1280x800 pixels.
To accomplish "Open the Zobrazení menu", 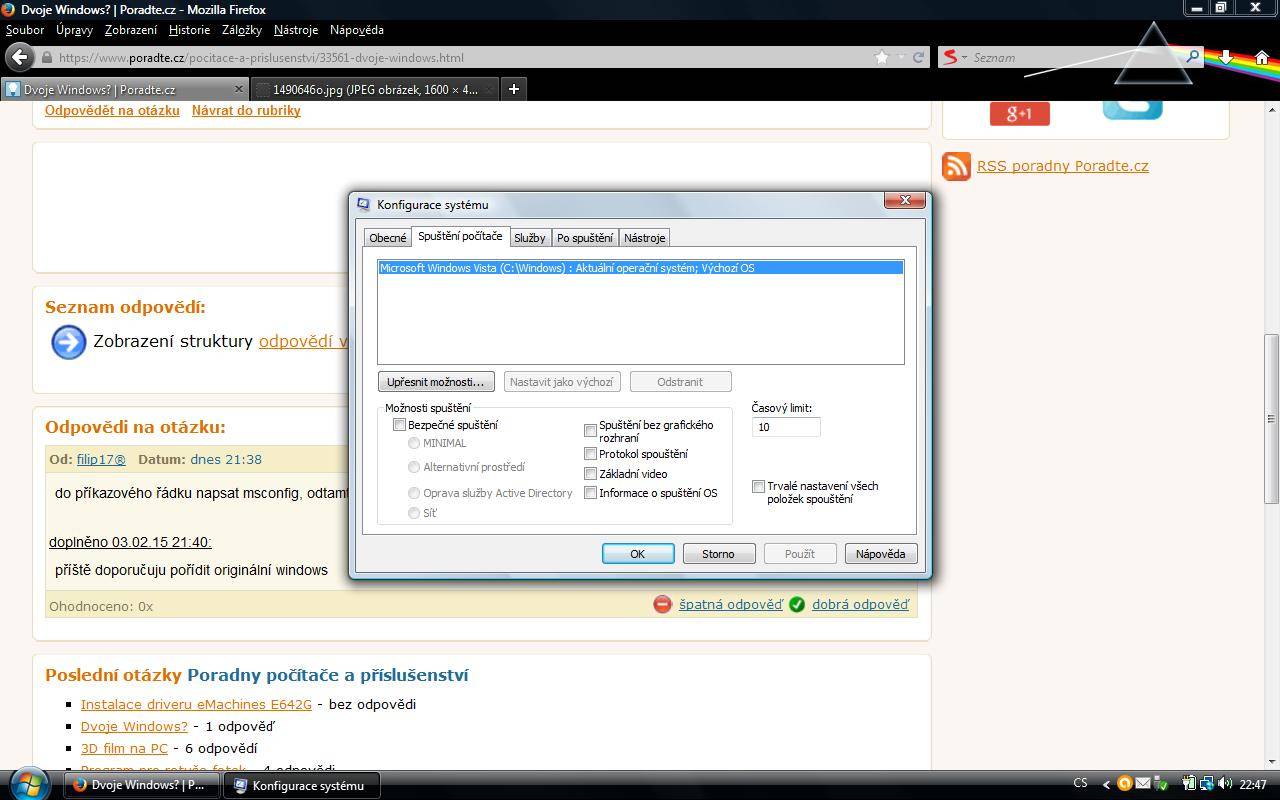I will coord(131,30).
